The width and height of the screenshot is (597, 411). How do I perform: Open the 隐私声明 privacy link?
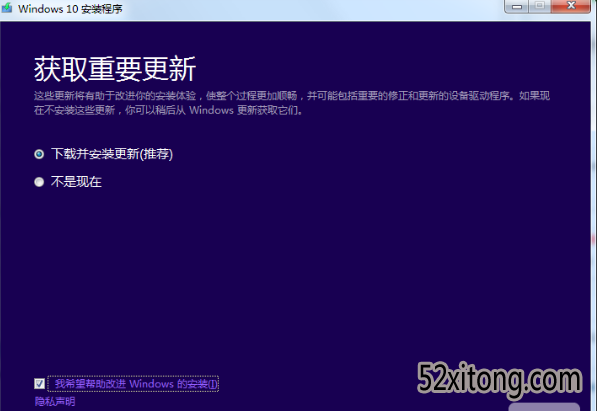55,401
